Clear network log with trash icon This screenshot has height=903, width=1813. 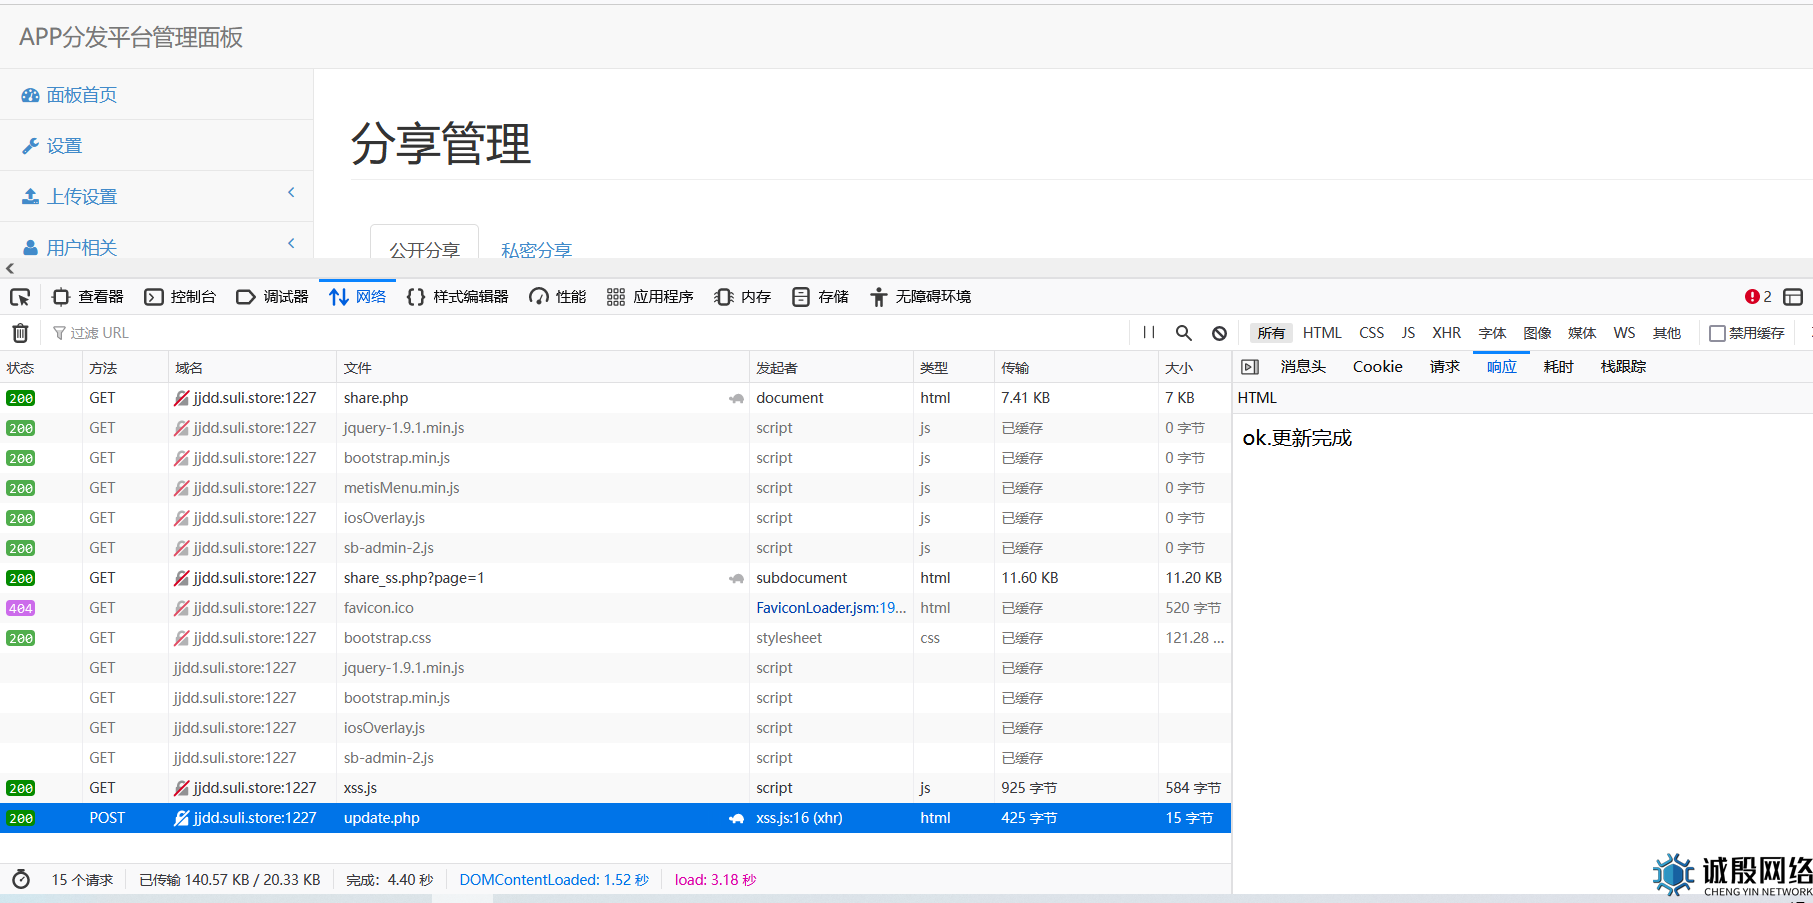coord(20,333)
